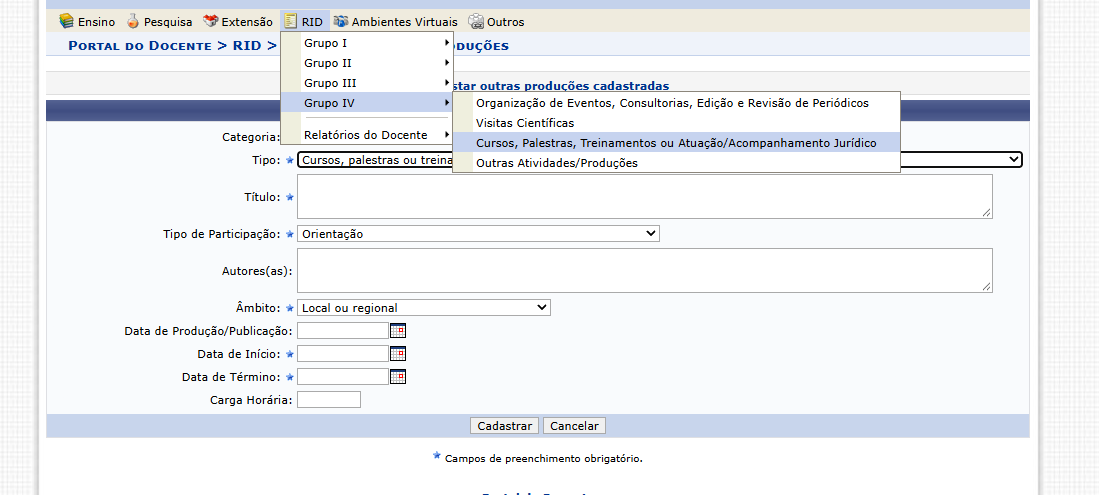
Task: Expand Grupo II submenu
Action: [367, 62]
